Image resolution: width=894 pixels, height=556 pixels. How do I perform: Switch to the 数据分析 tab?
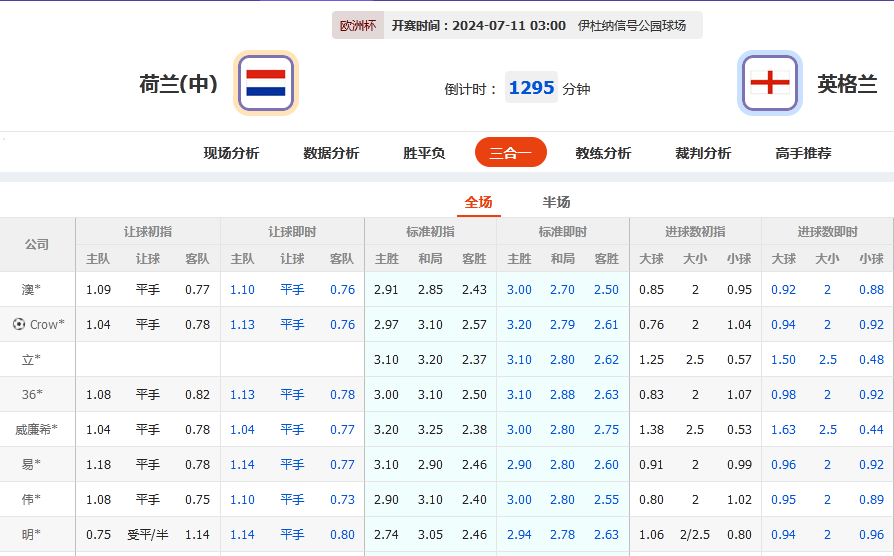pos(331,153)
